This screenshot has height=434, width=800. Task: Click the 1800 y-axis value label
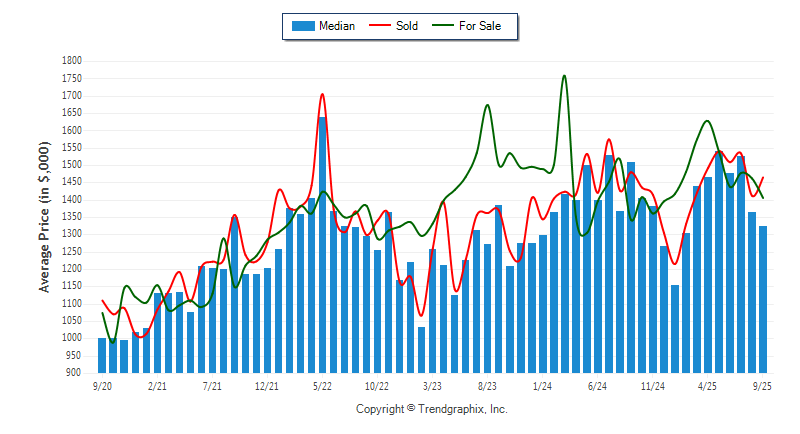tap(71, 61)
